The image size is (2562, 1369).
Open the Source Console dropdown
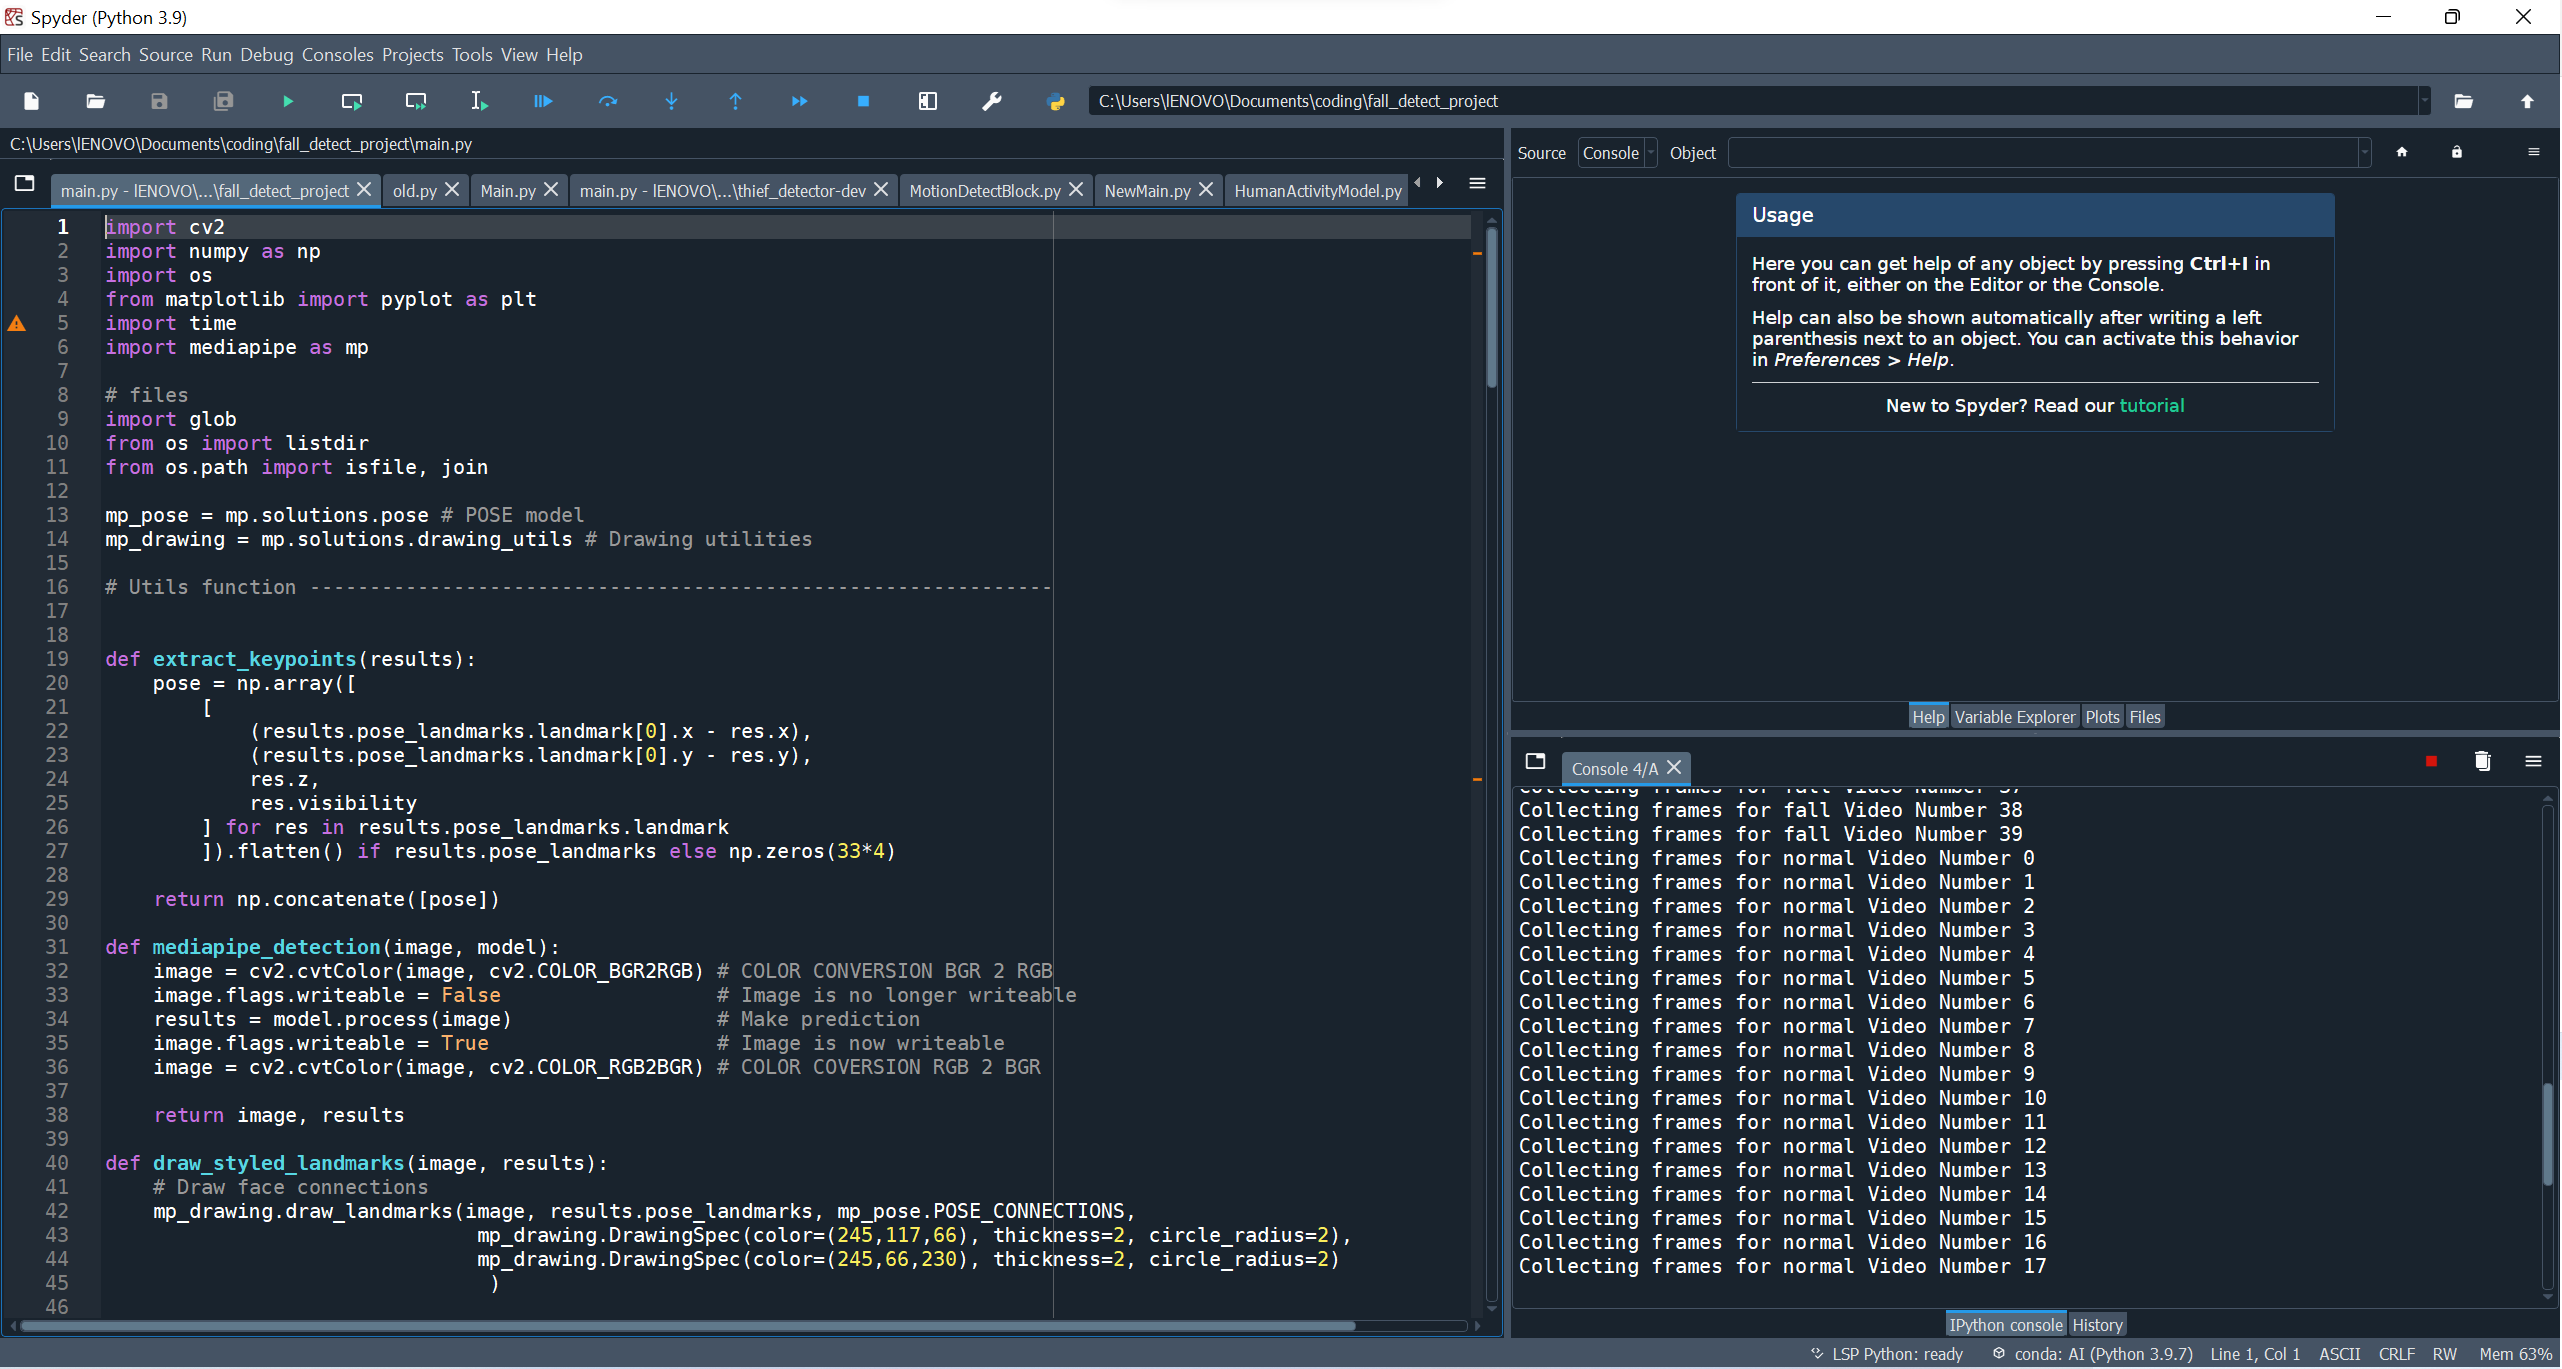(1617, 153)
